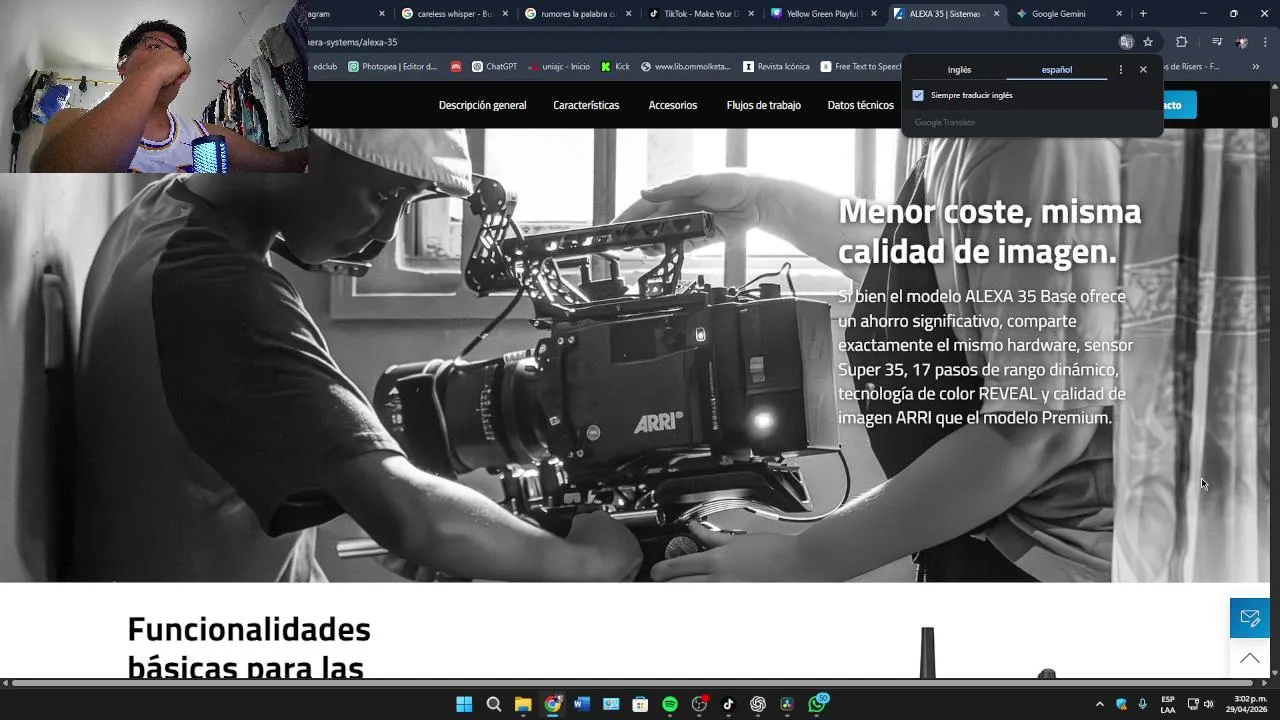Viewport: 1280px width, 720px height.
Task: Open the Kick bookmark
Action: [x=615, y=67]
